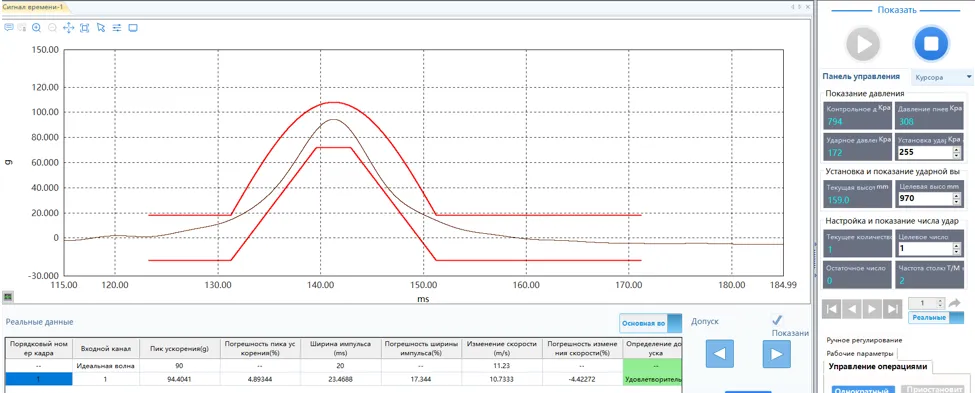975x393 pixels.
Task: Toggle the Реальные switch
Action: coord(935,318)
